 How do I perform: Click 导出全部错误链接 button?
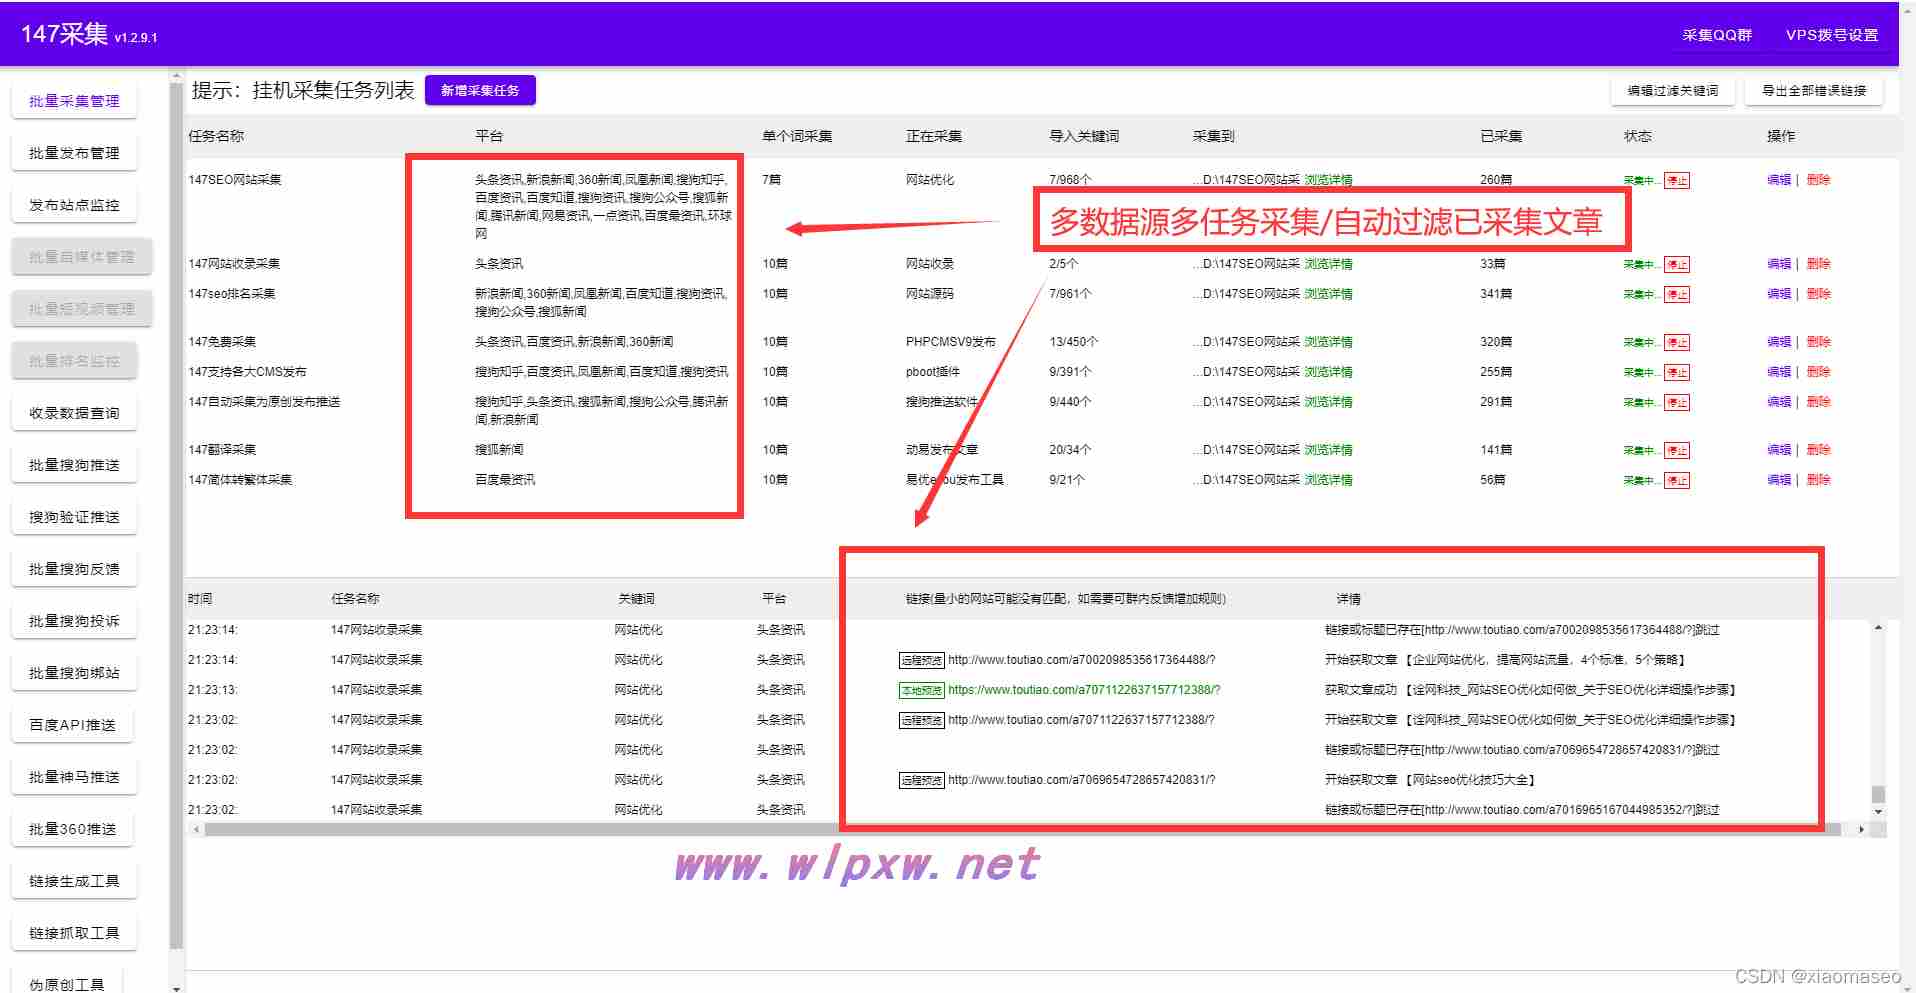(1814, 90)
